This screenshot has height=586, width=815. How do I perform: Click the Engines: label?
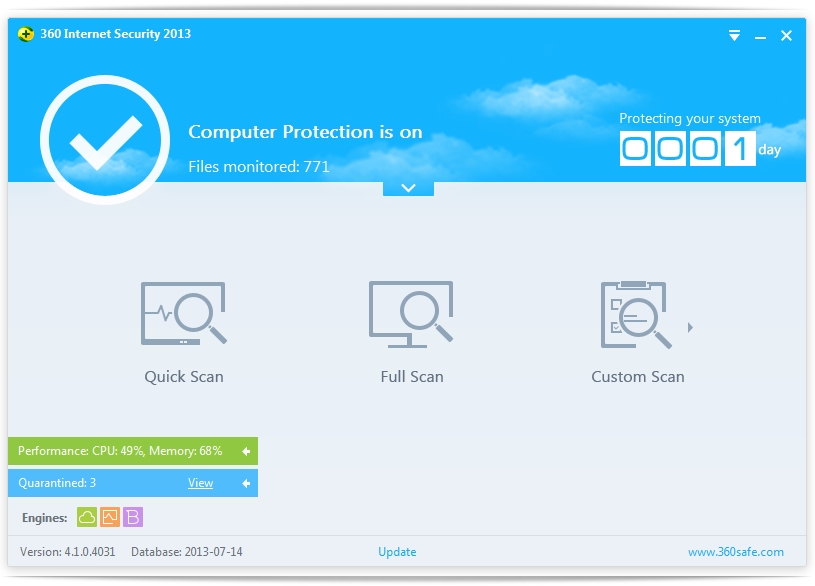tap(45, 518)
